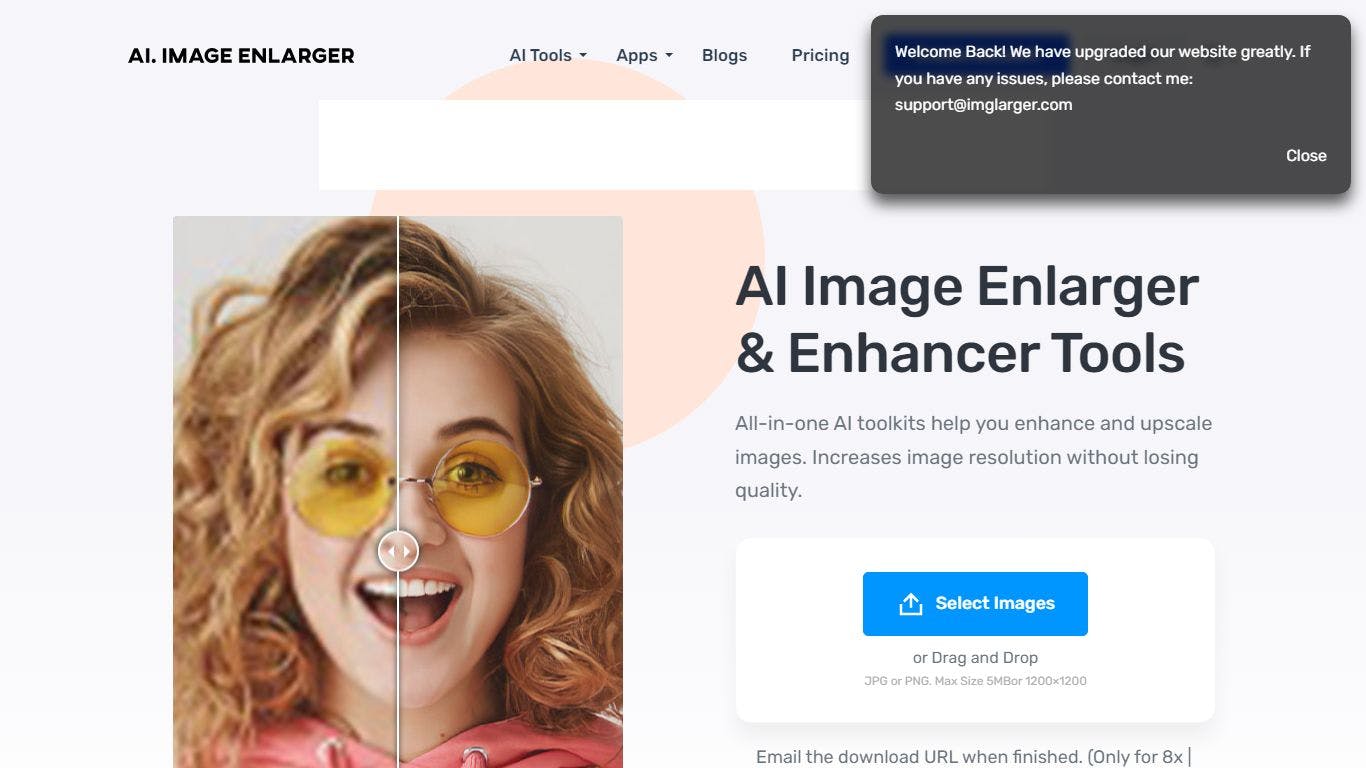Expand the AI Tools dropdown arrow

(x=583, y=56)
